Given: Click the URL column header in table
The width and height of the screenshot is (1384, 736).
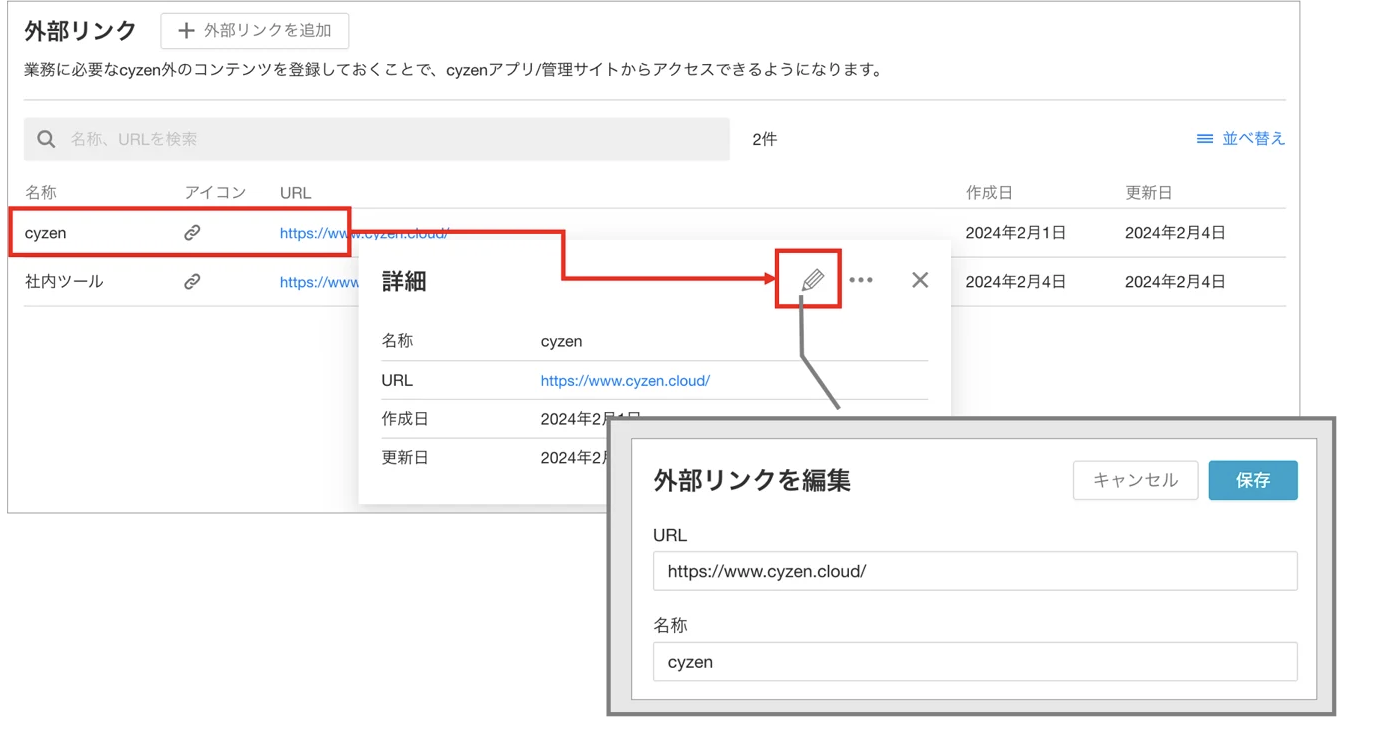Looking at the screenshot, I should 296,192.
